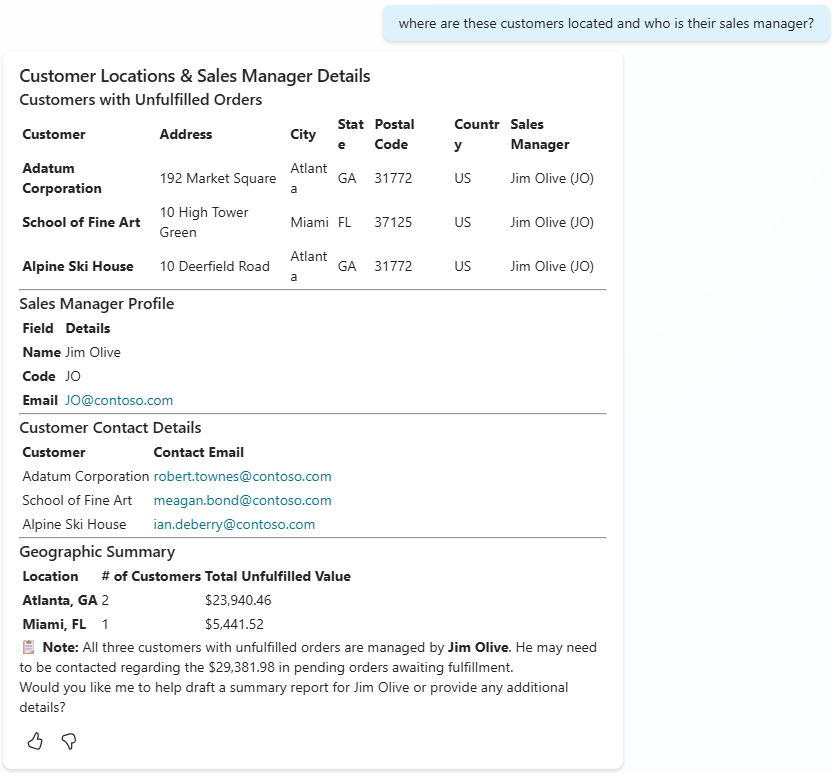Screen dimensions: 832x773
Task: Click the thumbs up feedback icon
Action: click(x=35, y=741)
